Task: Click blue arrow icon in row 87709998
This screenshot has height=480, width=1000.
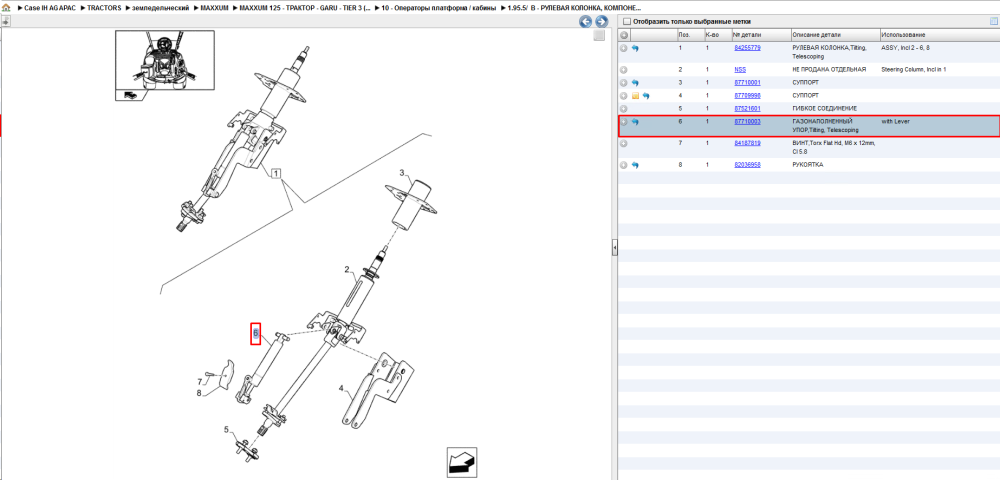Action: (x=646, y=96)
